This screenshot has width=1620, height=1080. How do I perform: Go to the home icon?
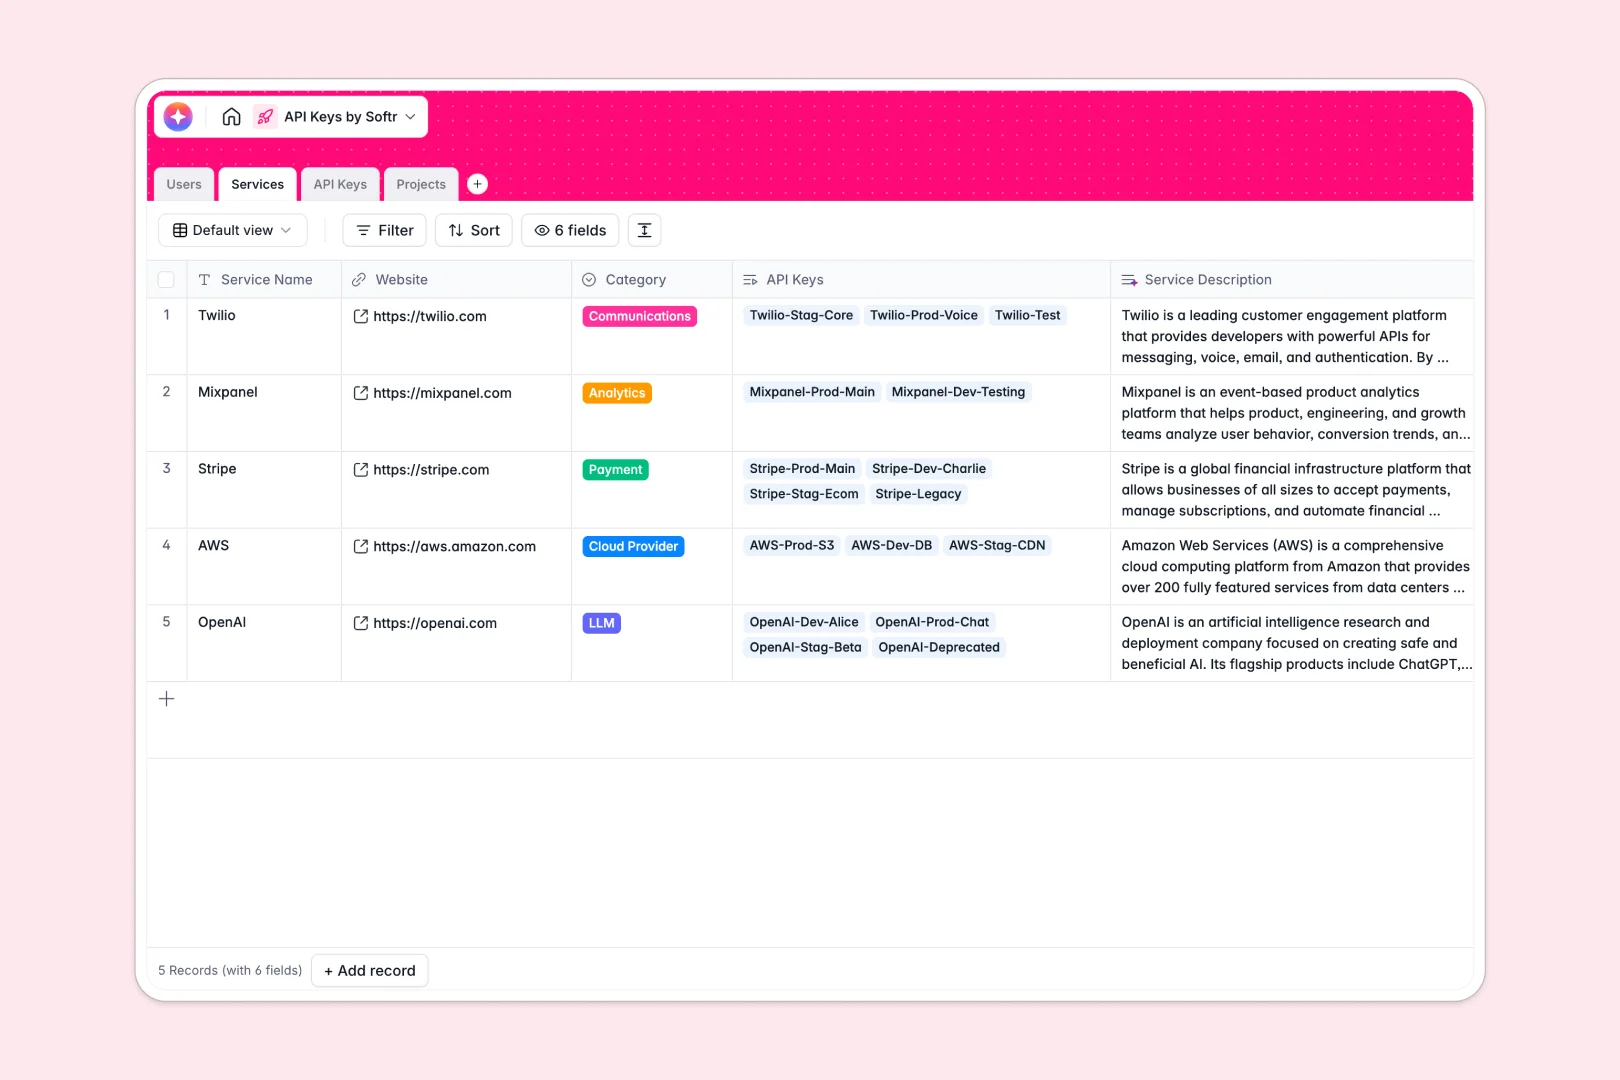tap(231, 117)
